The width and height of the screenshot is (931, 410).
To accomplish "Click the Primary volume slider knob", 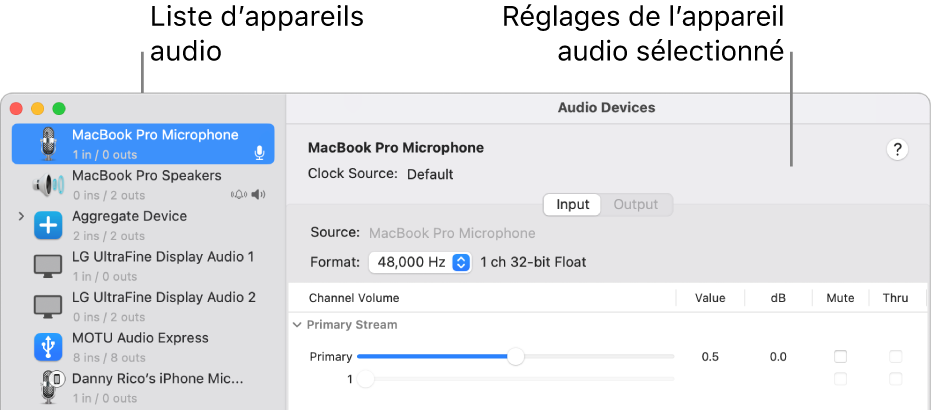I will tap(515, 357).
